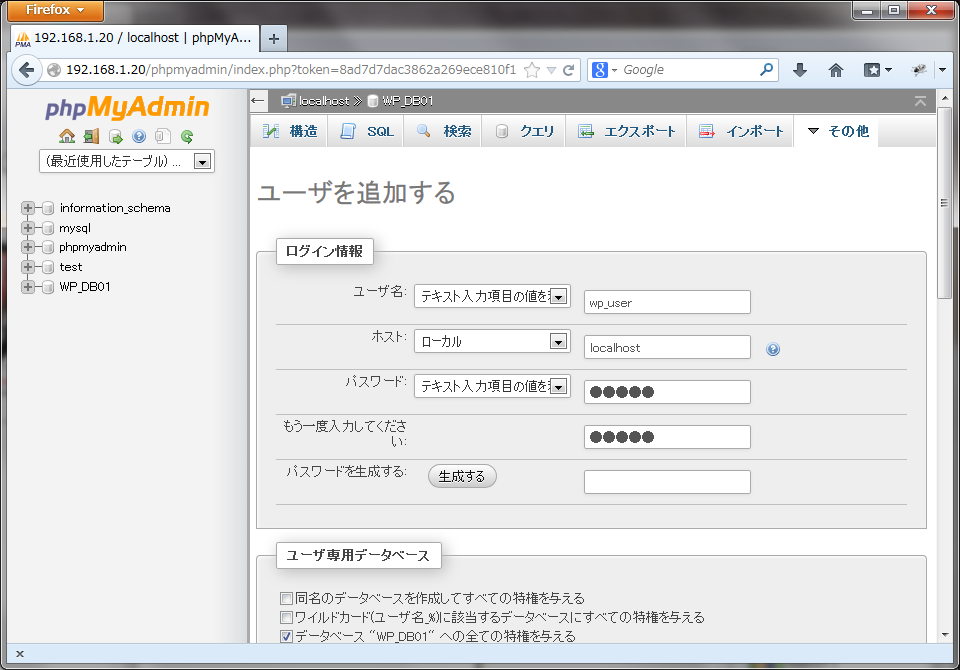Click the generated password output field
This screenshot has width=960, height=670.
[x=667, y=482]
